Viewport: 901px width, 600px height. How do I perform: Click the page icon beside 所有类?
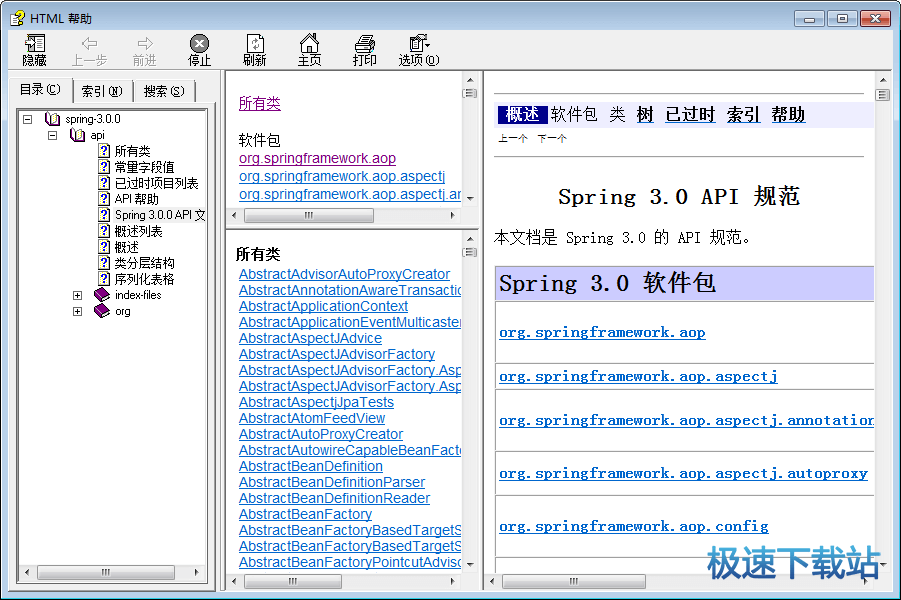coord(104,151)
